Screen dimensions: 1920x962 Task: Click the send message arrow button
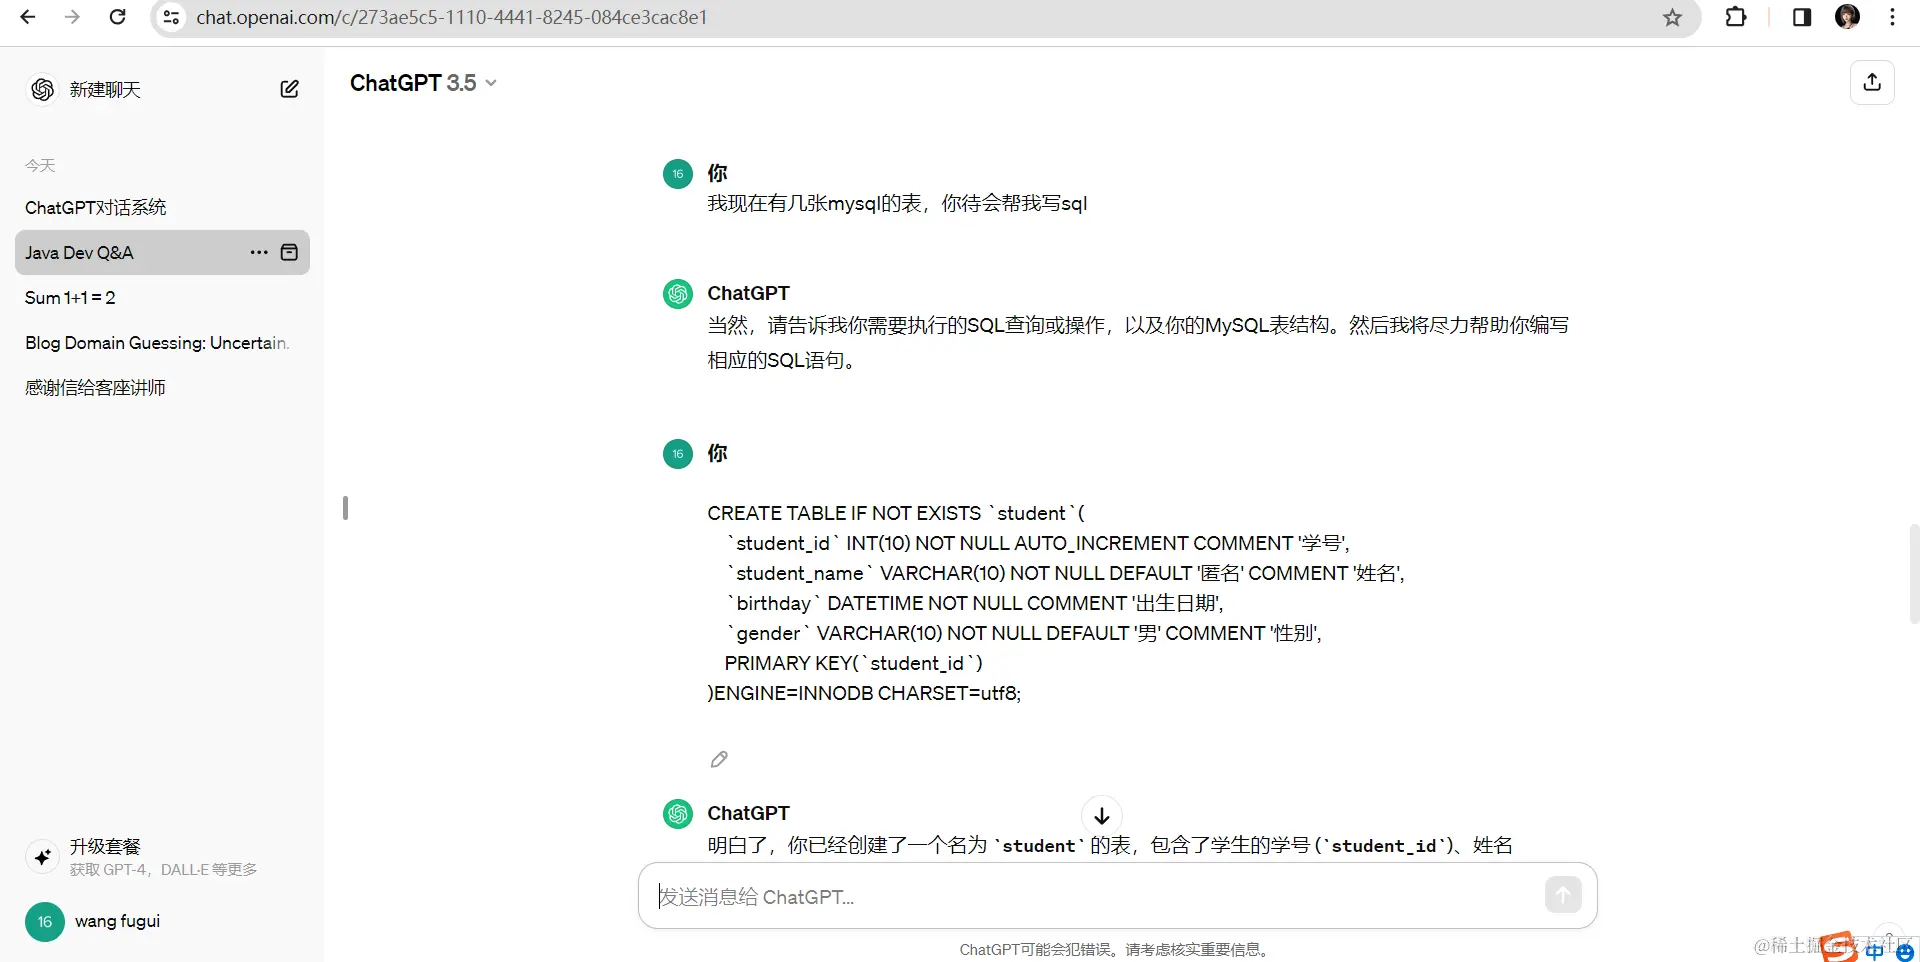point(1563,895)
